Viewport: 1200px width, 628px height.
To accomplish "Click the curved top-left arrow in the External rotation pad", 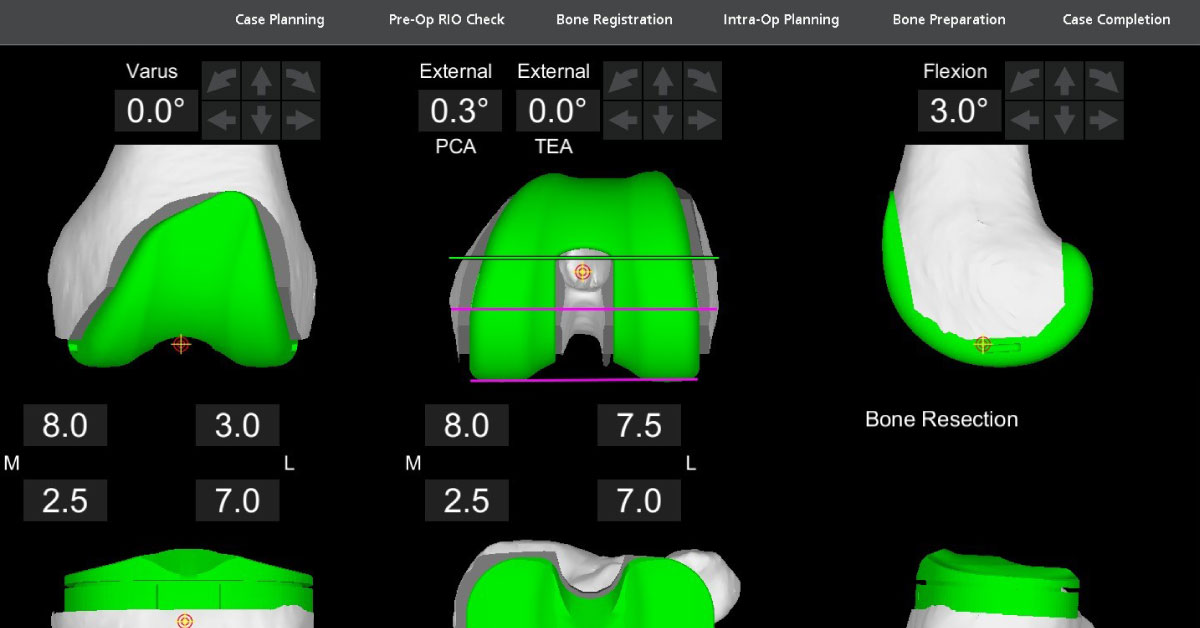I will [x=623, y=80].
